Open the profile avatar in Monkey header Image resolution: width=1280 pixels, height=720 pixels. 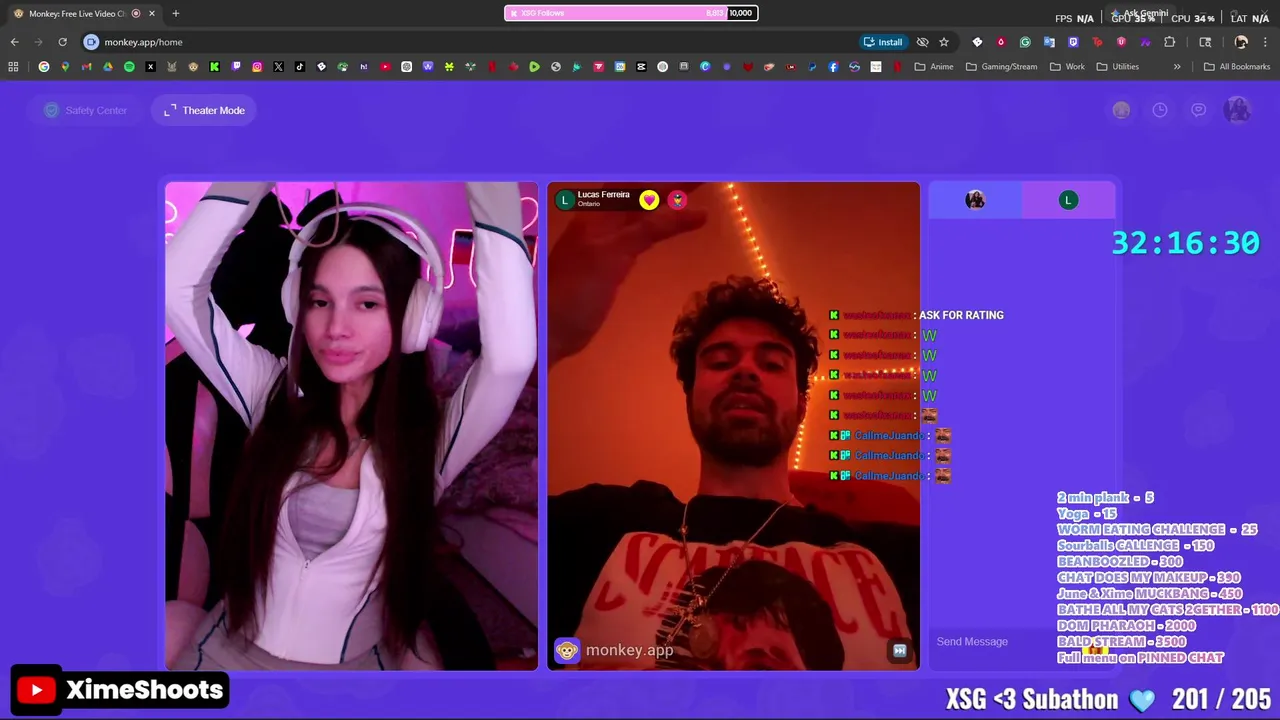(x=1238, y=110)
